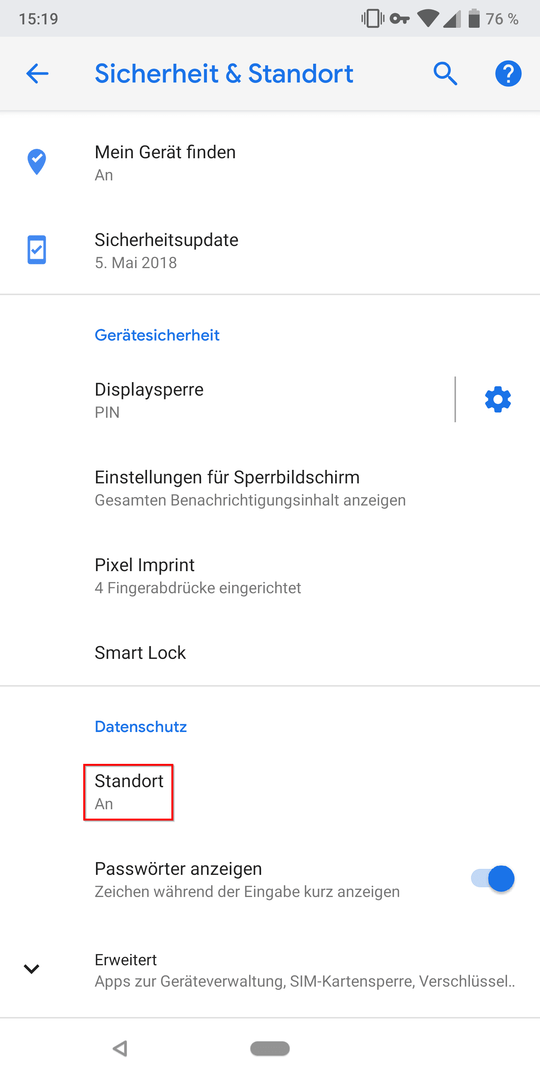This screenshot has width=540, height=1080.
Task: Tap the Mein Gerät finden location icon
Action: [x=37, y=162]
